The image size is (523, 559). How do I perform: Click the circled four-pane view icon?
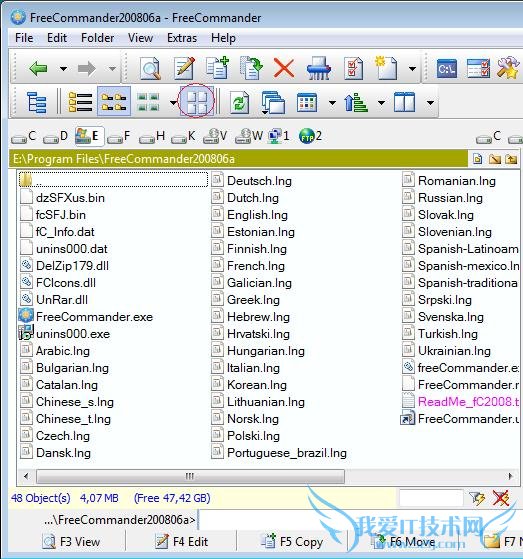click(x=197, y=101)
